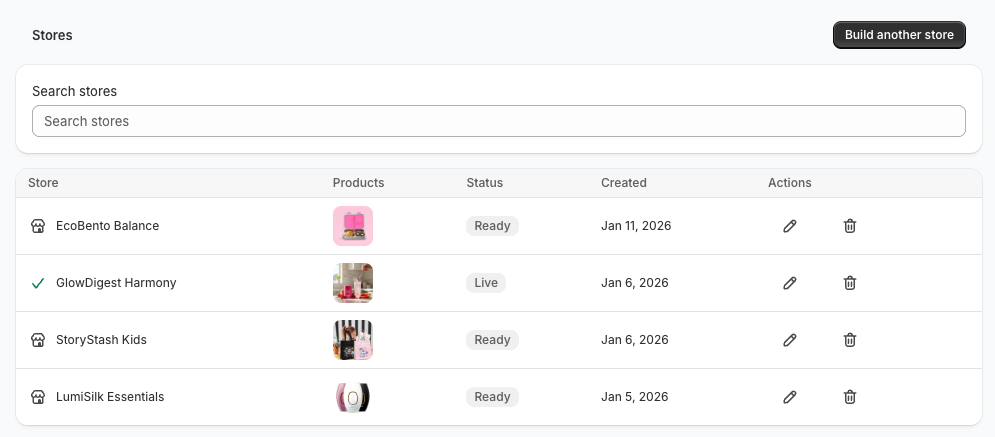Viewport: 995px width, 437px height.
Task: View the StoryStash Kids product image
Action: click(x=353, y=340)
